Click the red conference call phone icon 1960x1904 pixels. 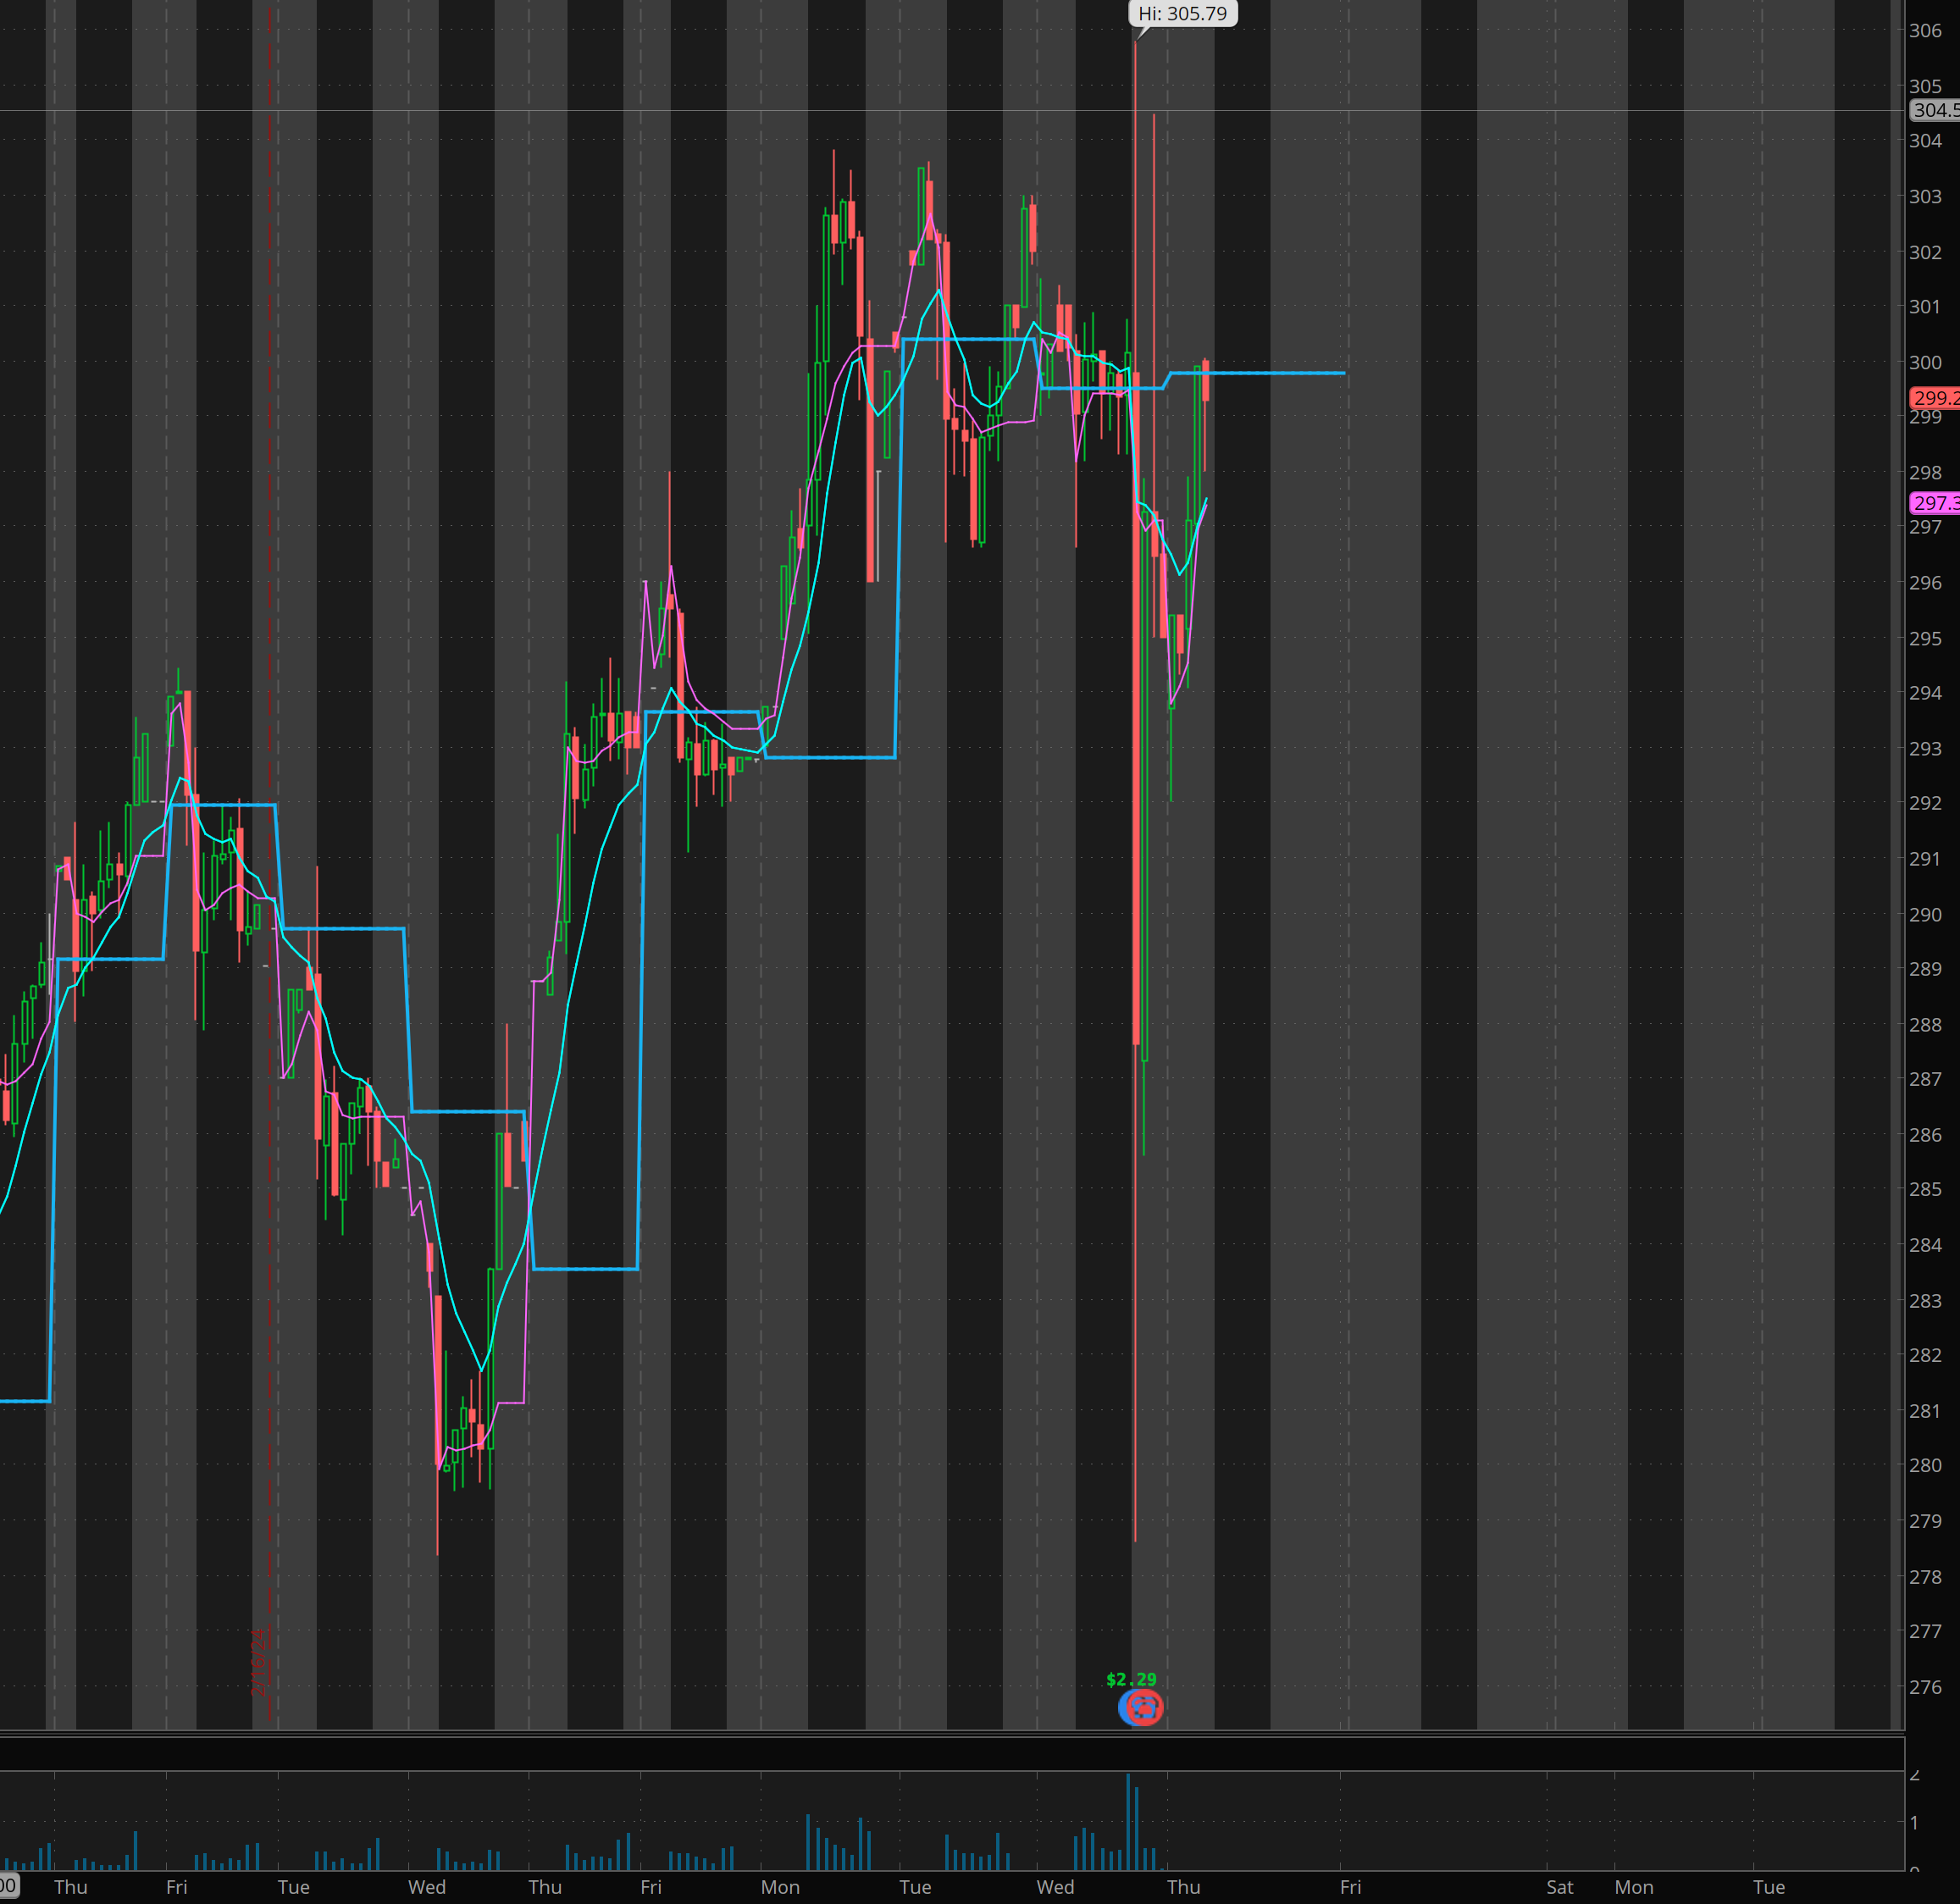1145,1707
